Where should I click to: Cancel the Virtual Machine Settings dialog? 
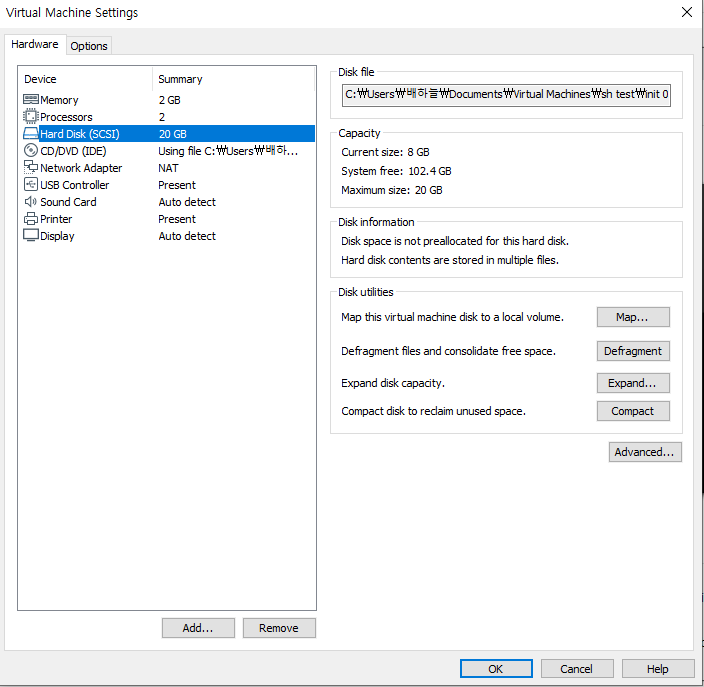coord(576,669)
